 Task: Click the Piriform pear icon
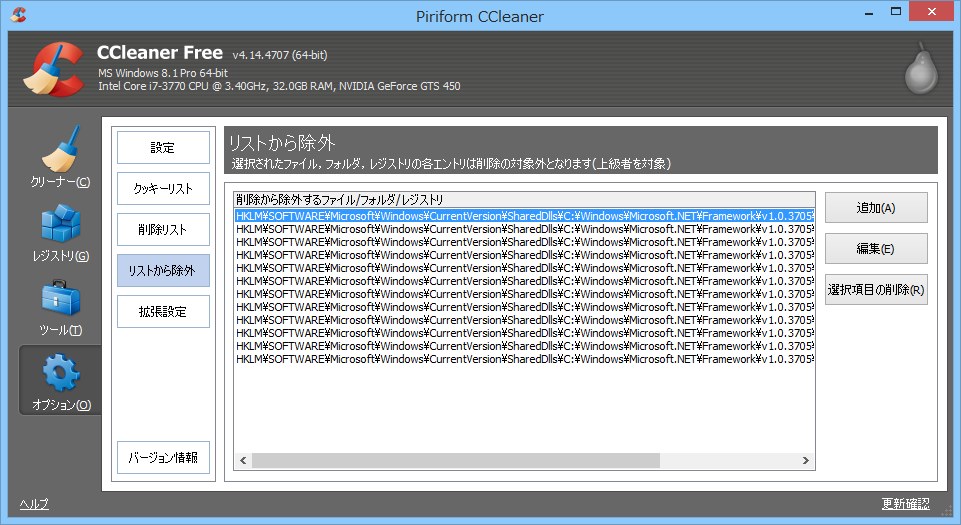[x=921, y=68]
